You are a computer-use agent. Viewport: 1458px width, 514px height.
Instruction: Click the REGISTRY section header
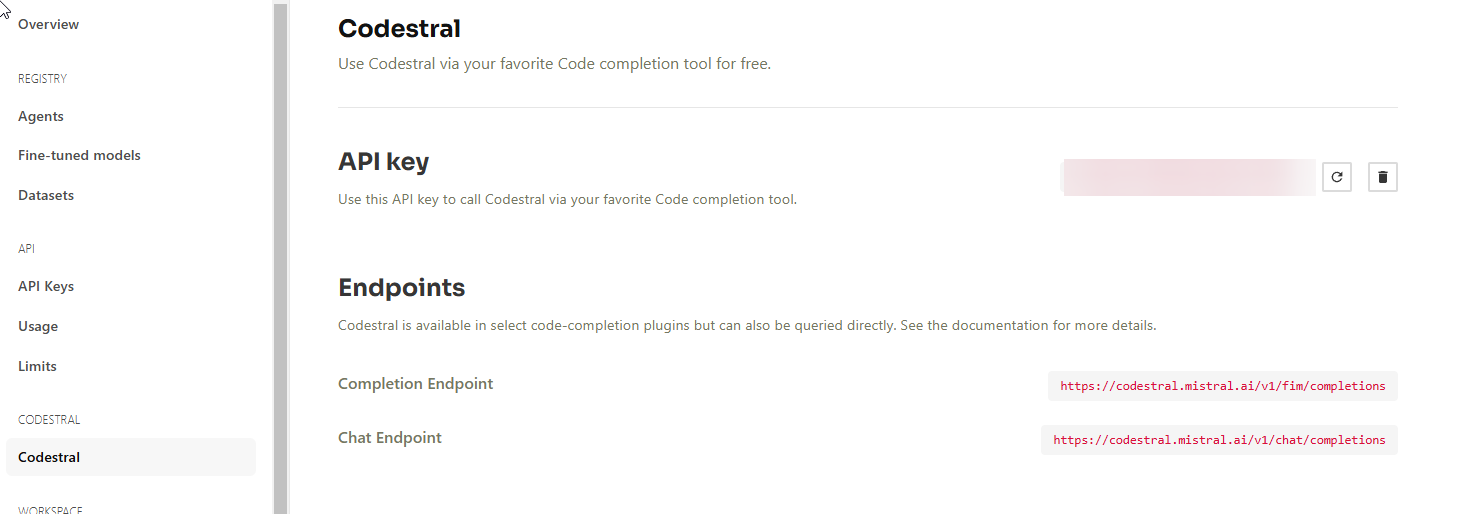[x=42, y=79]
